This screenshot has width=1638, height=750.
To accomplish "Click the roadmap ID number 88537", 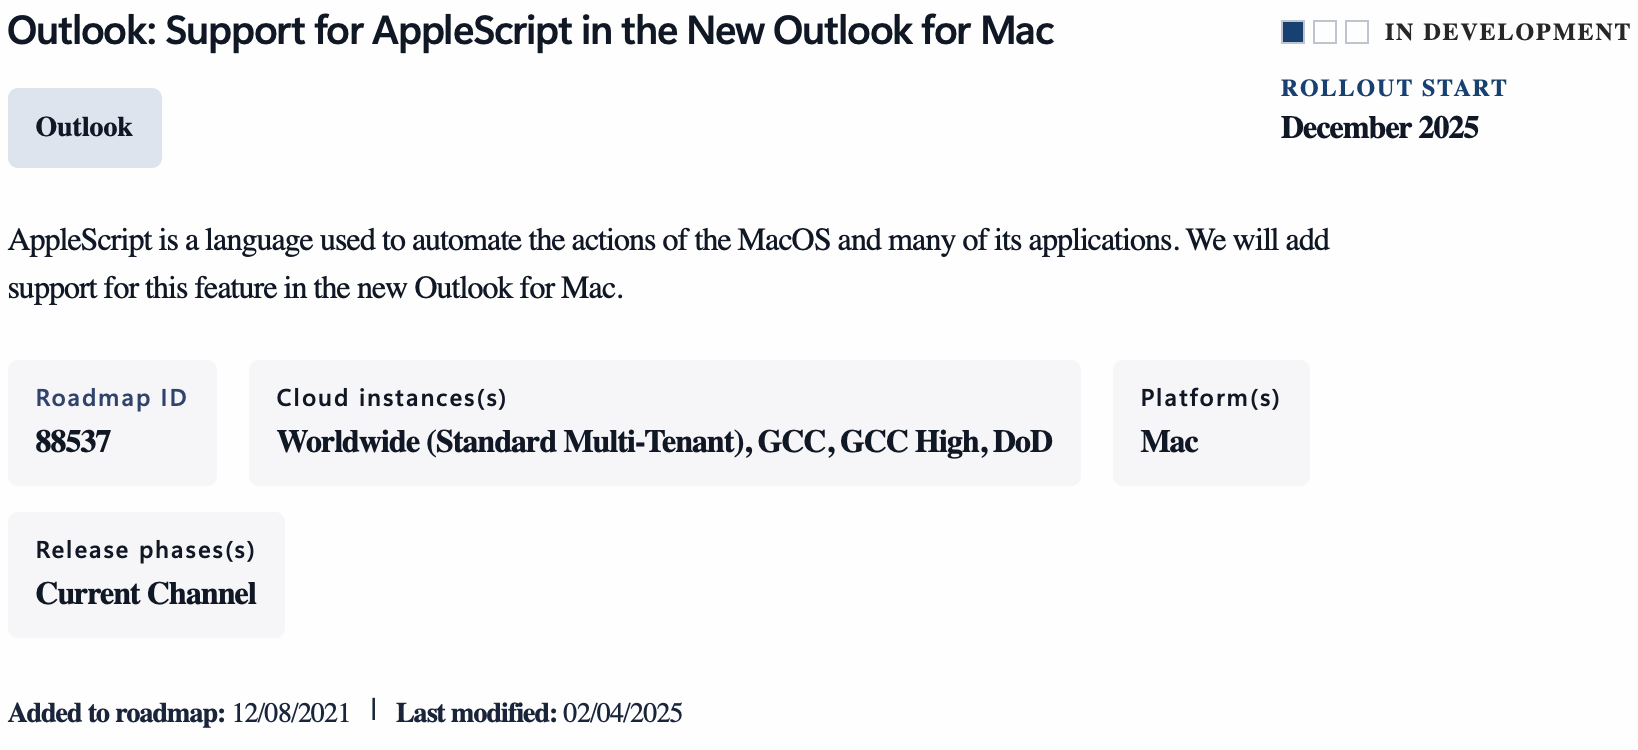I will click(73, 442).
